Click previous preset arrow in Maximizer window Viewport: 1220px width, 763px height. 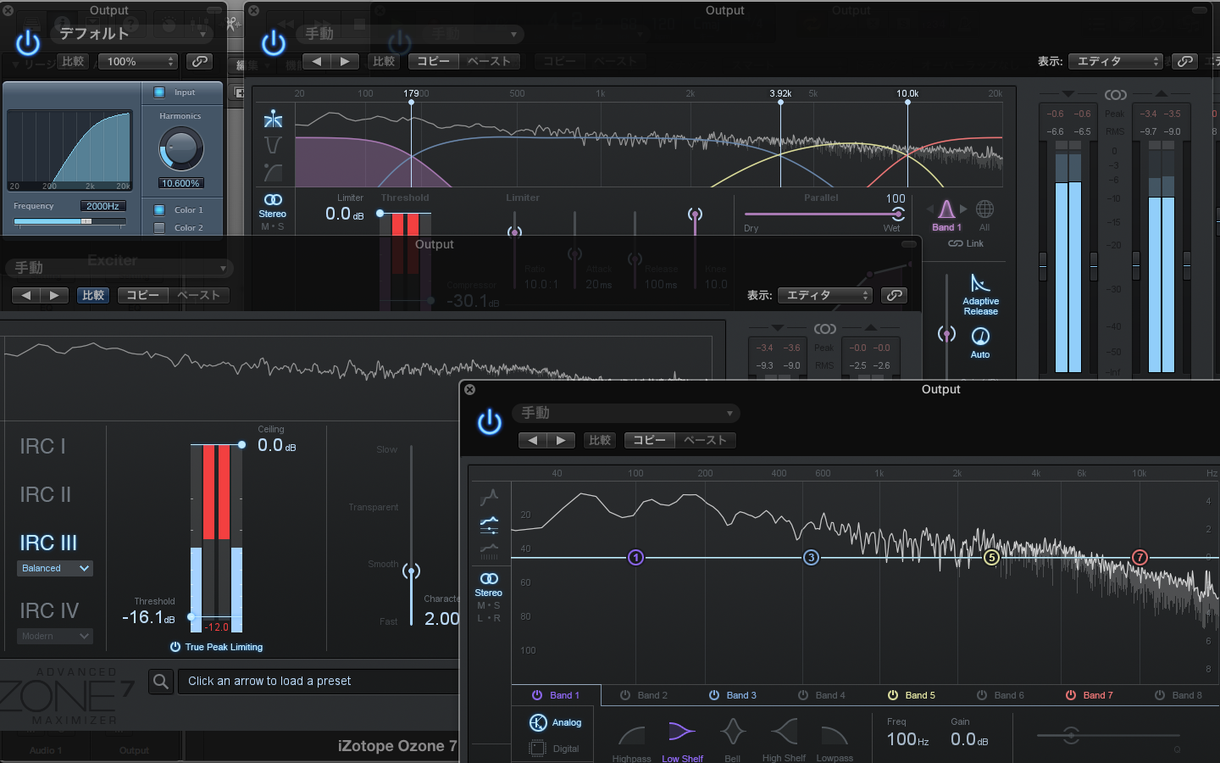tap(27, 295)
